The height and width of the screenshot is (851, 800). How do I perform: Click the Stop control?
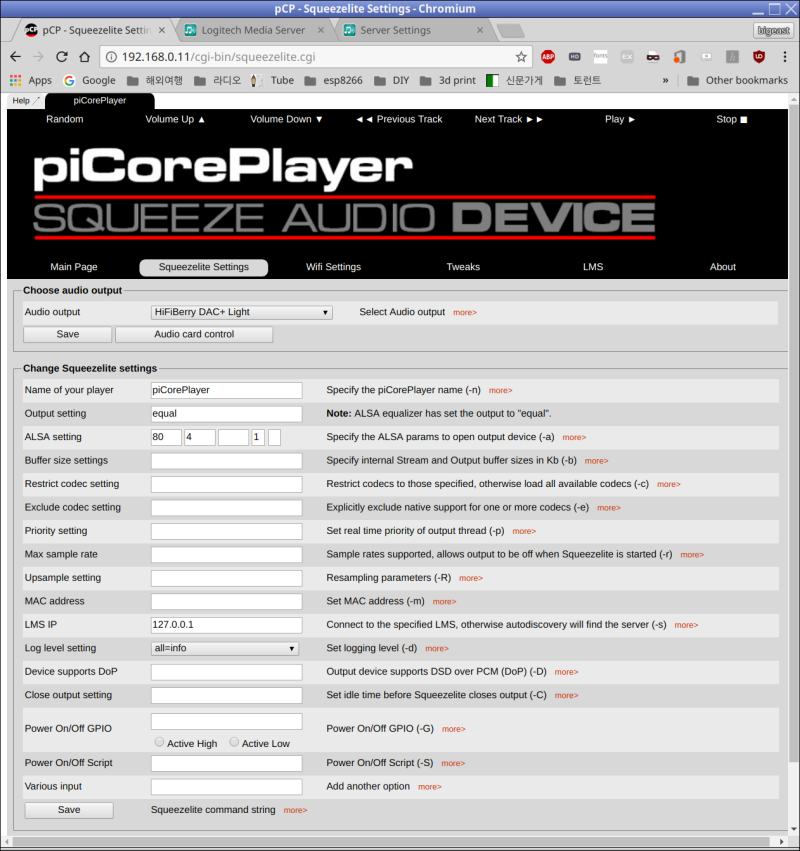(x=732, y=119)
